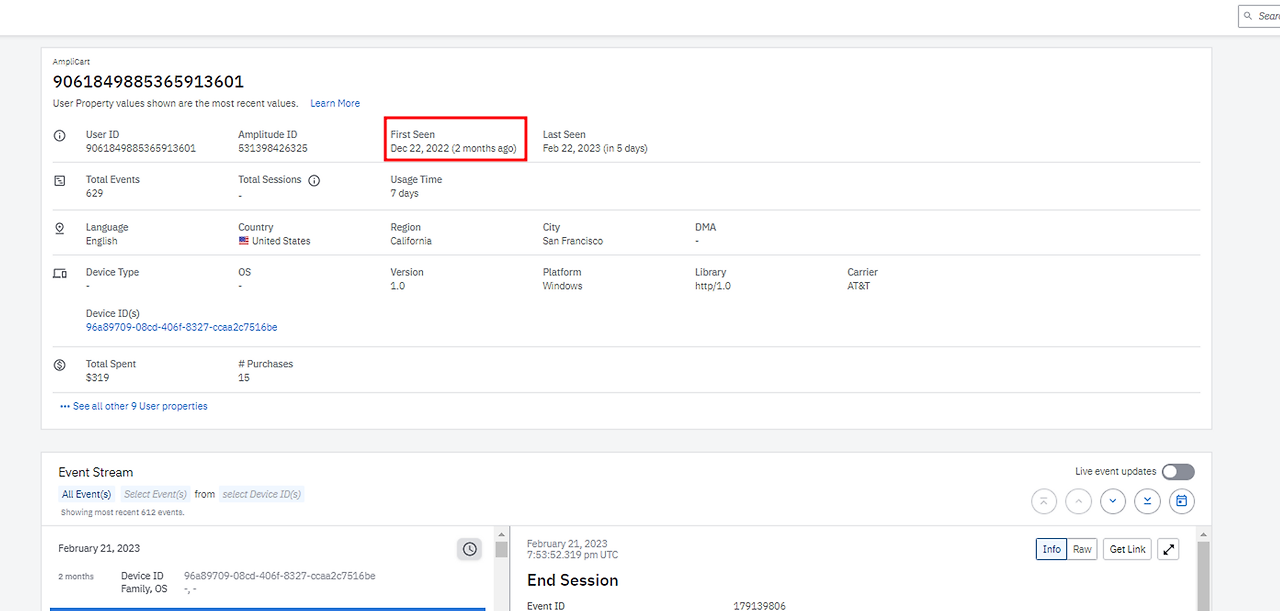Click Total Events value 629
The width and height of the screenshot is (1280, 611).
pos(95,193)
